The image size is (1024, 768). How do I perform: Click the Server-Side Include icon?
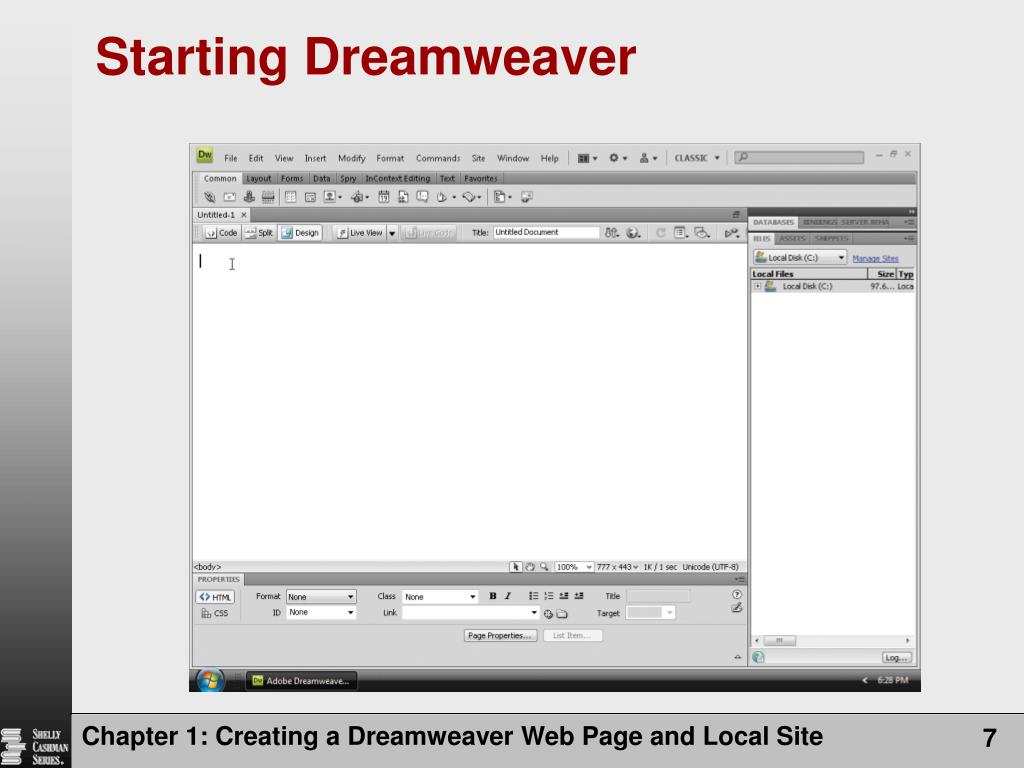pyautogui.click(x=403, y=197)
